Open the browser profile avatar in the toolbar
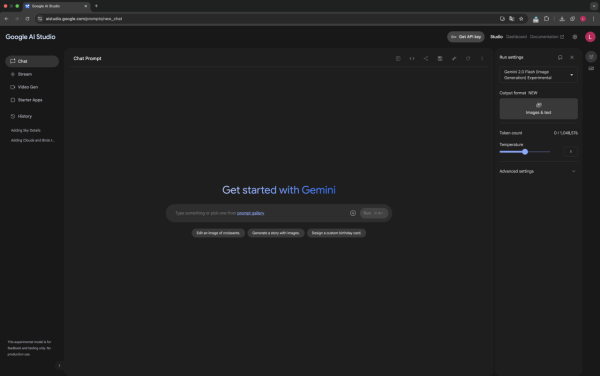The image size is (600, 376). (583, 19)
